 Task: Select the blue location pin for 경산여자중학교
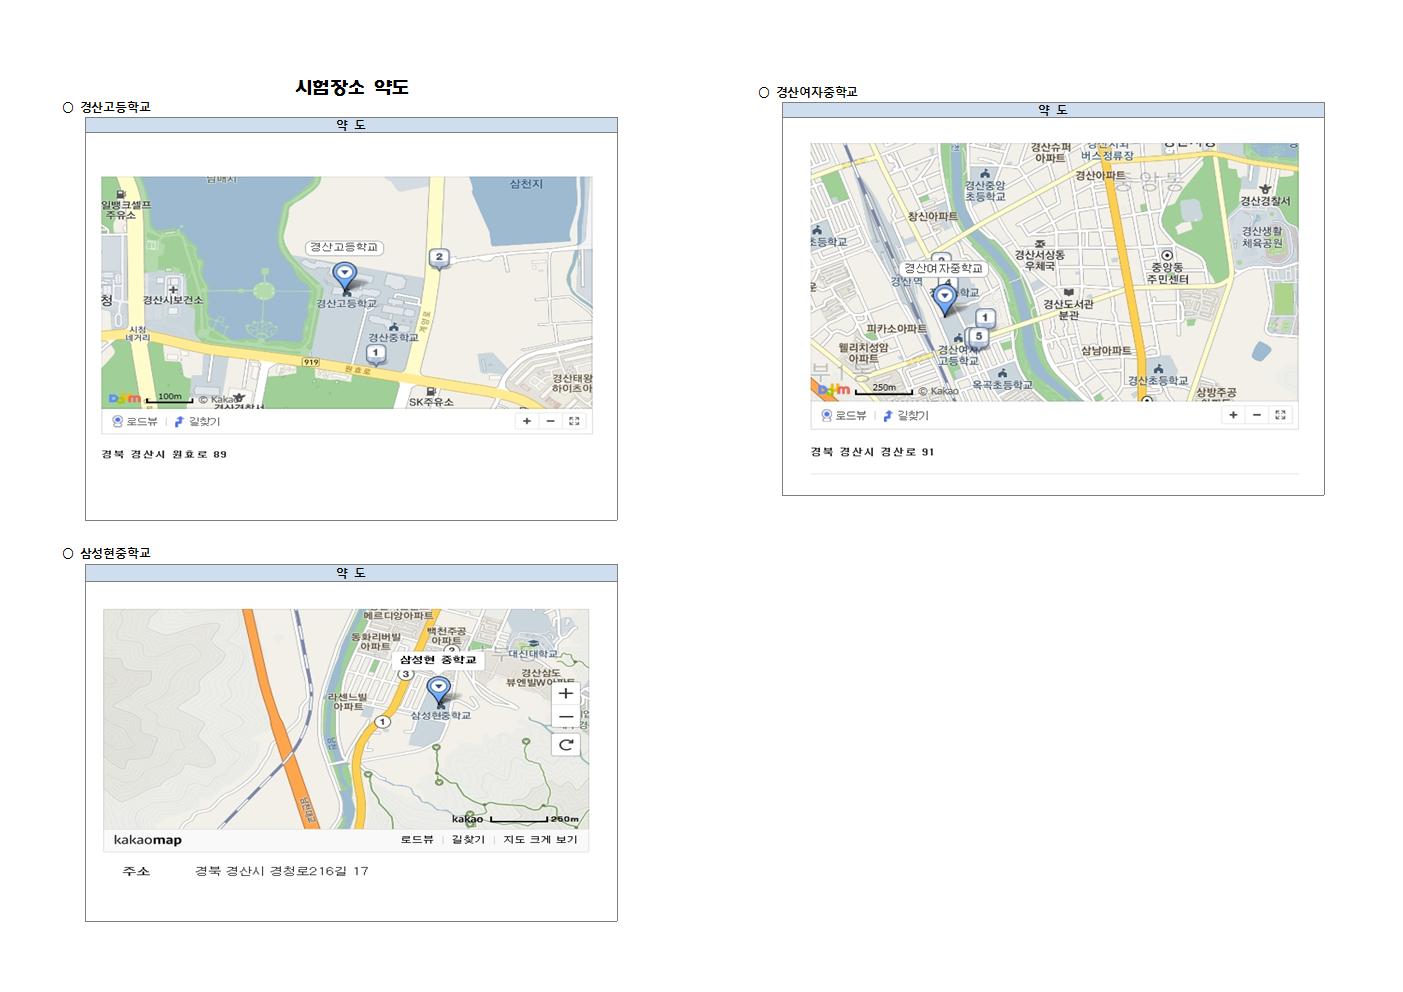(x=944, y=297)
